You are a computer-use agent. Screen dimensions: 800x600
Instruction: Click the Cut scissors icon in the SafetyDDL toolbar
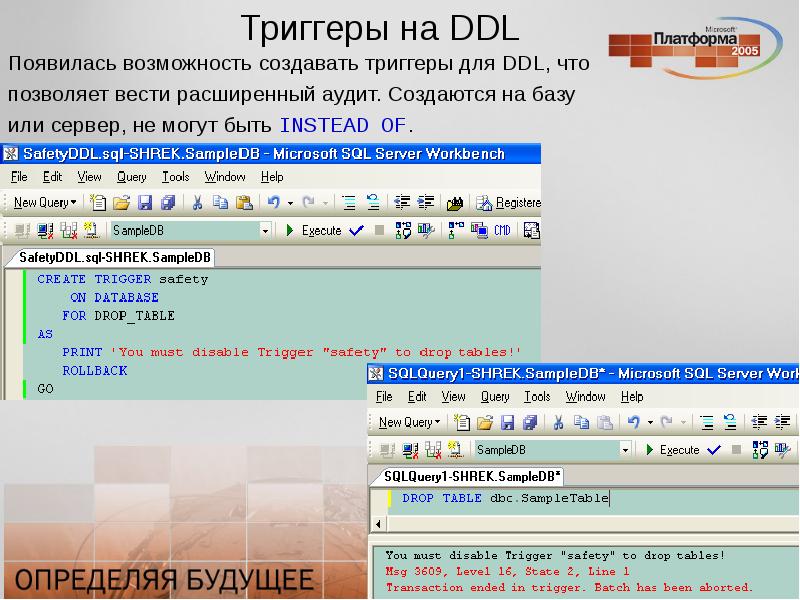click(197, 203)
